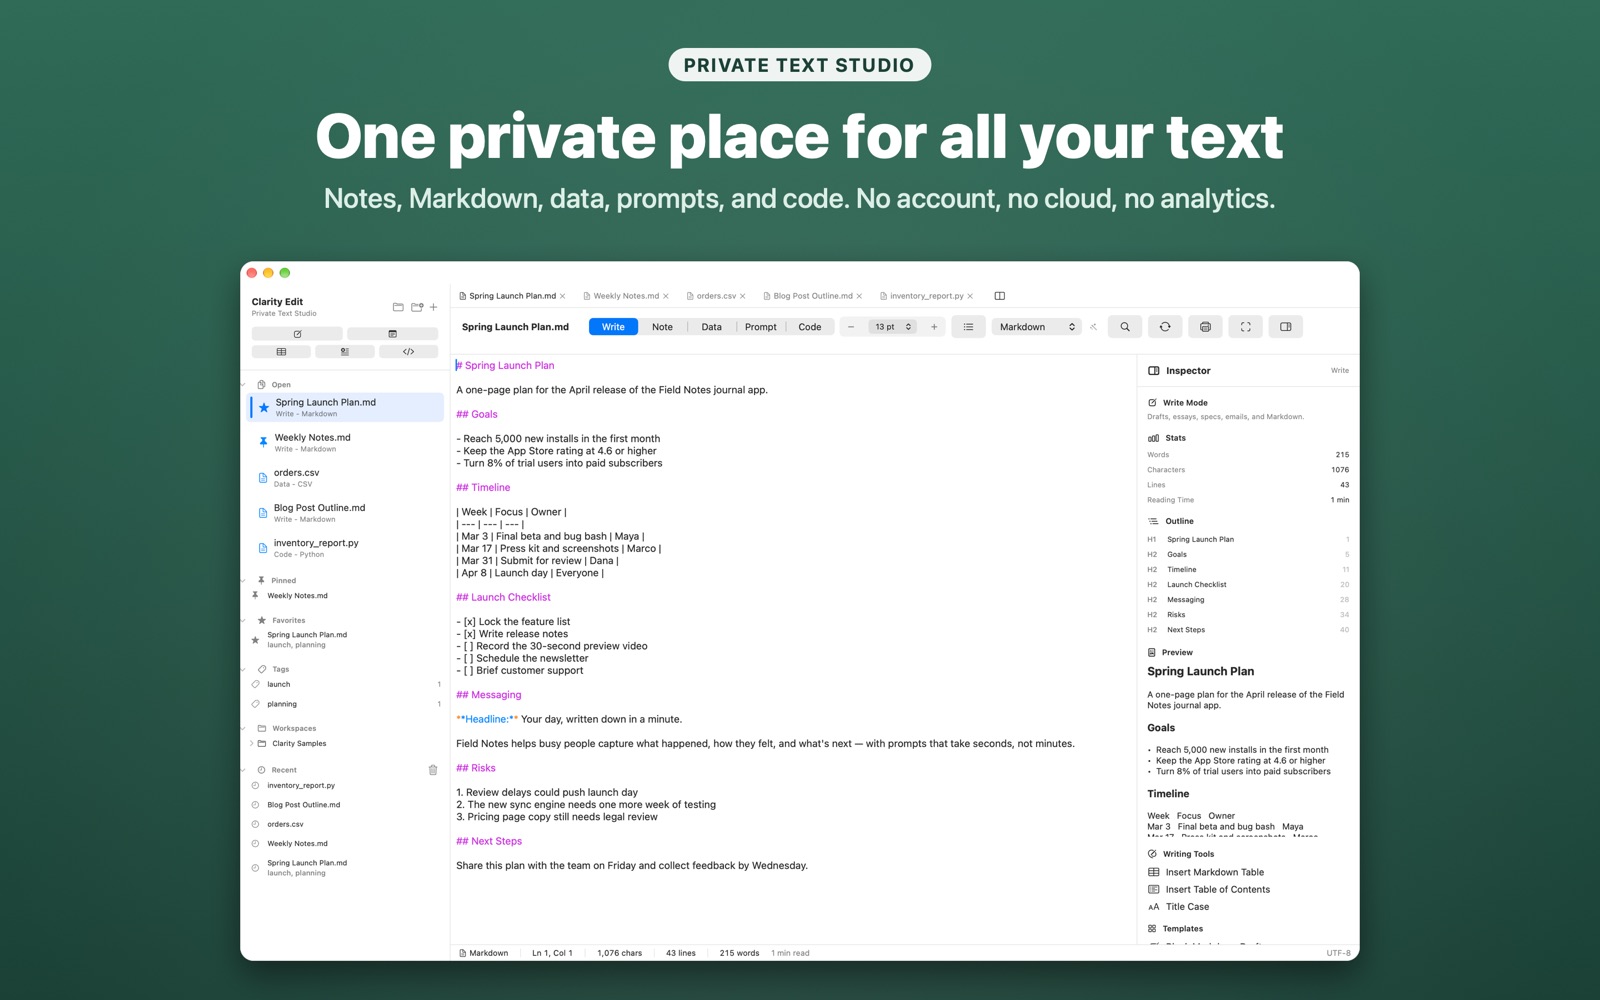
Task: Click the trash icon next to Recent
Action: (433, 770)
